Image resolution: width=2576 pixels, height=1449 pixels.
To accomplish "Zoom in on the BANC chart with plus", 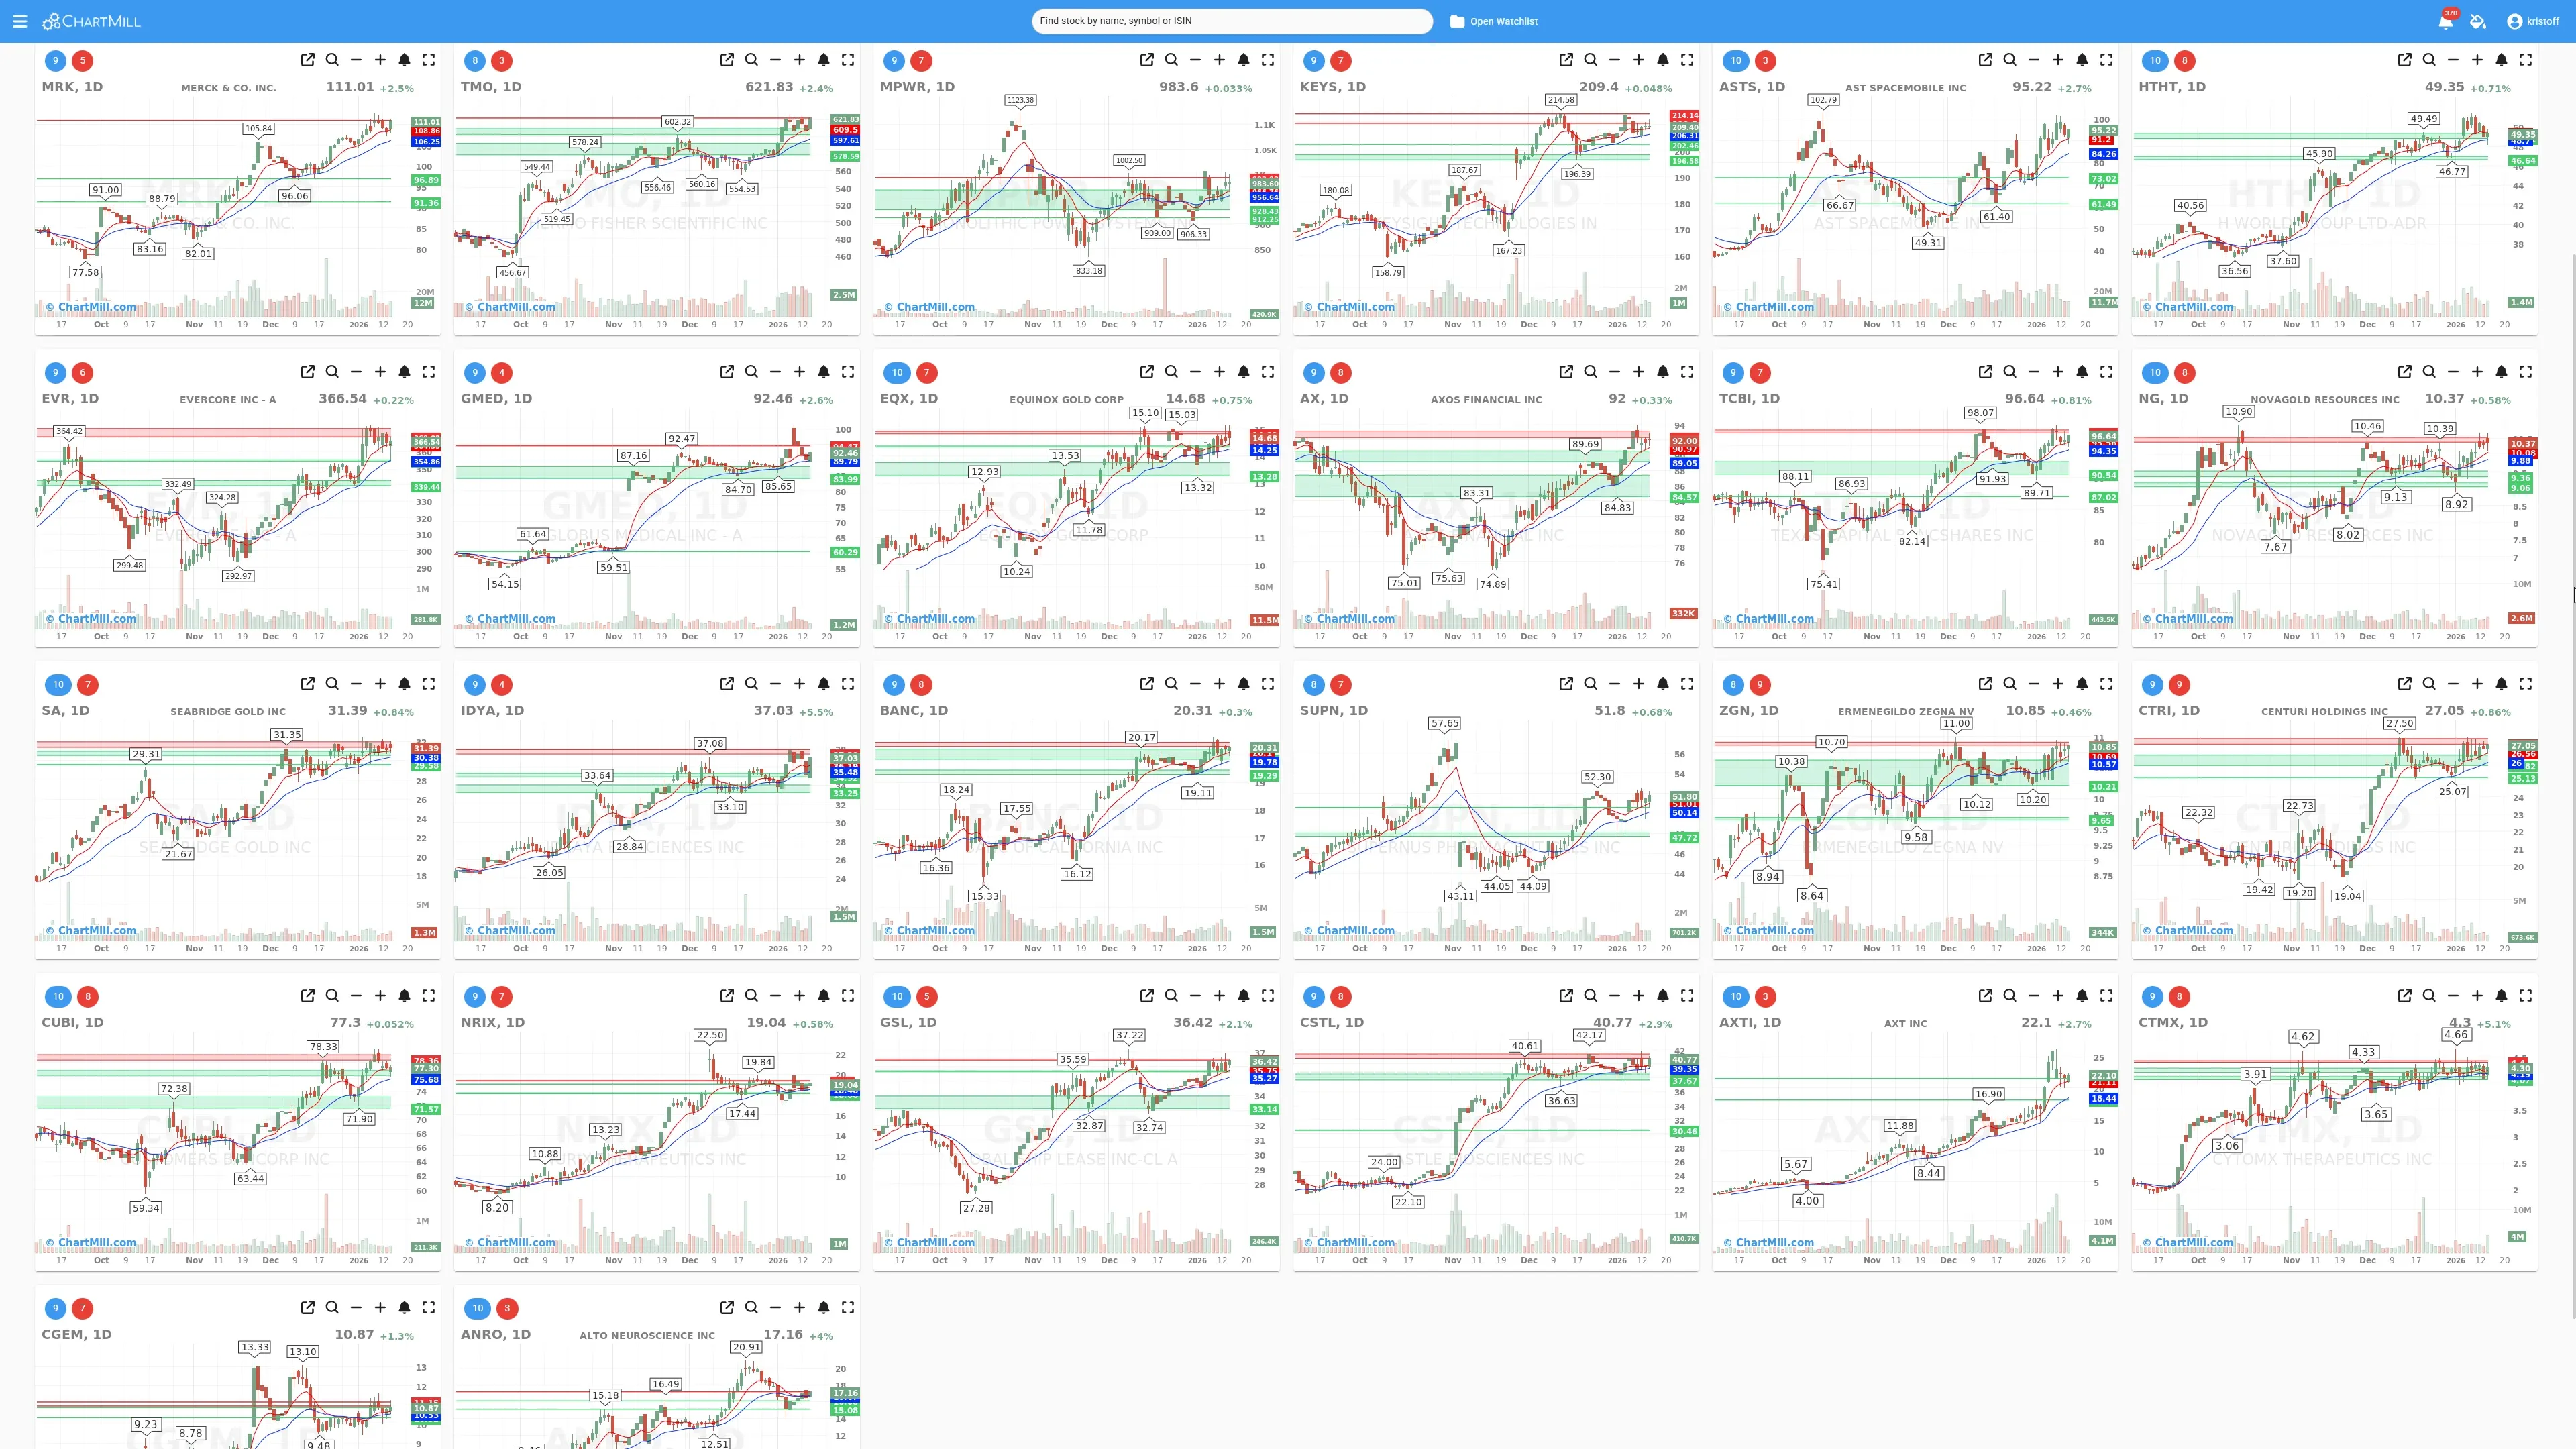I will 1220,684.
